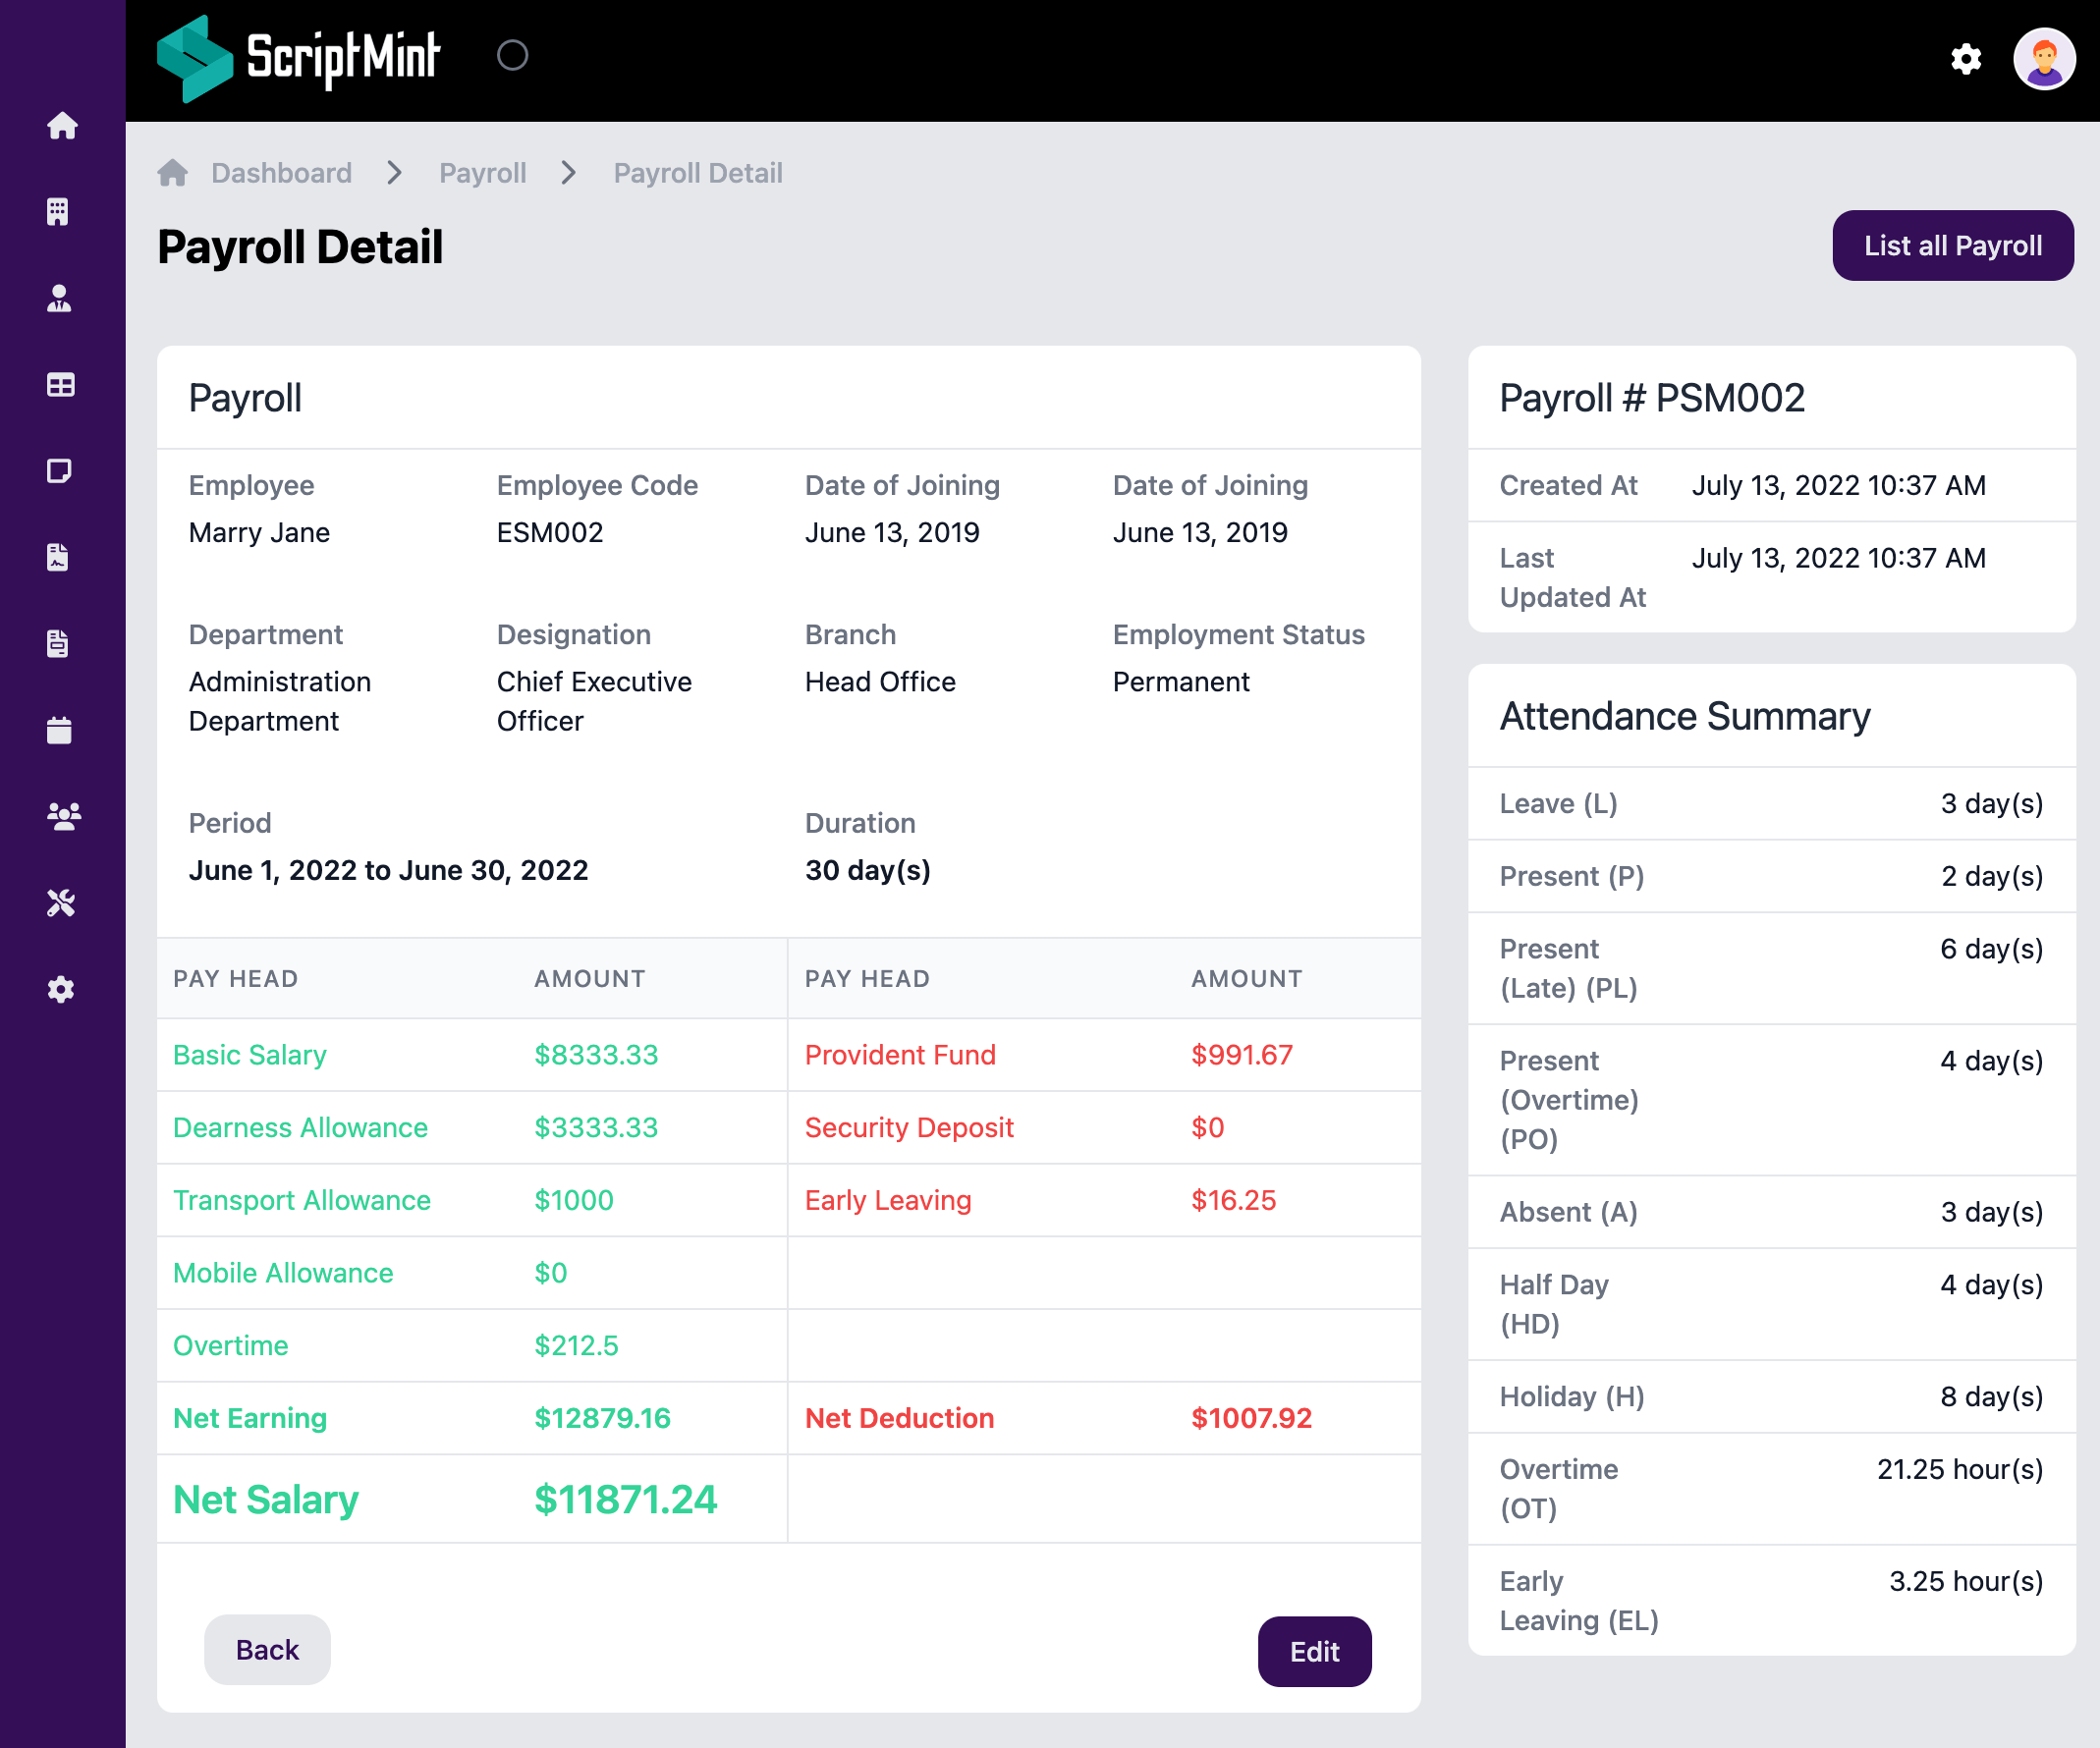Go back using the Back button

267,1650
